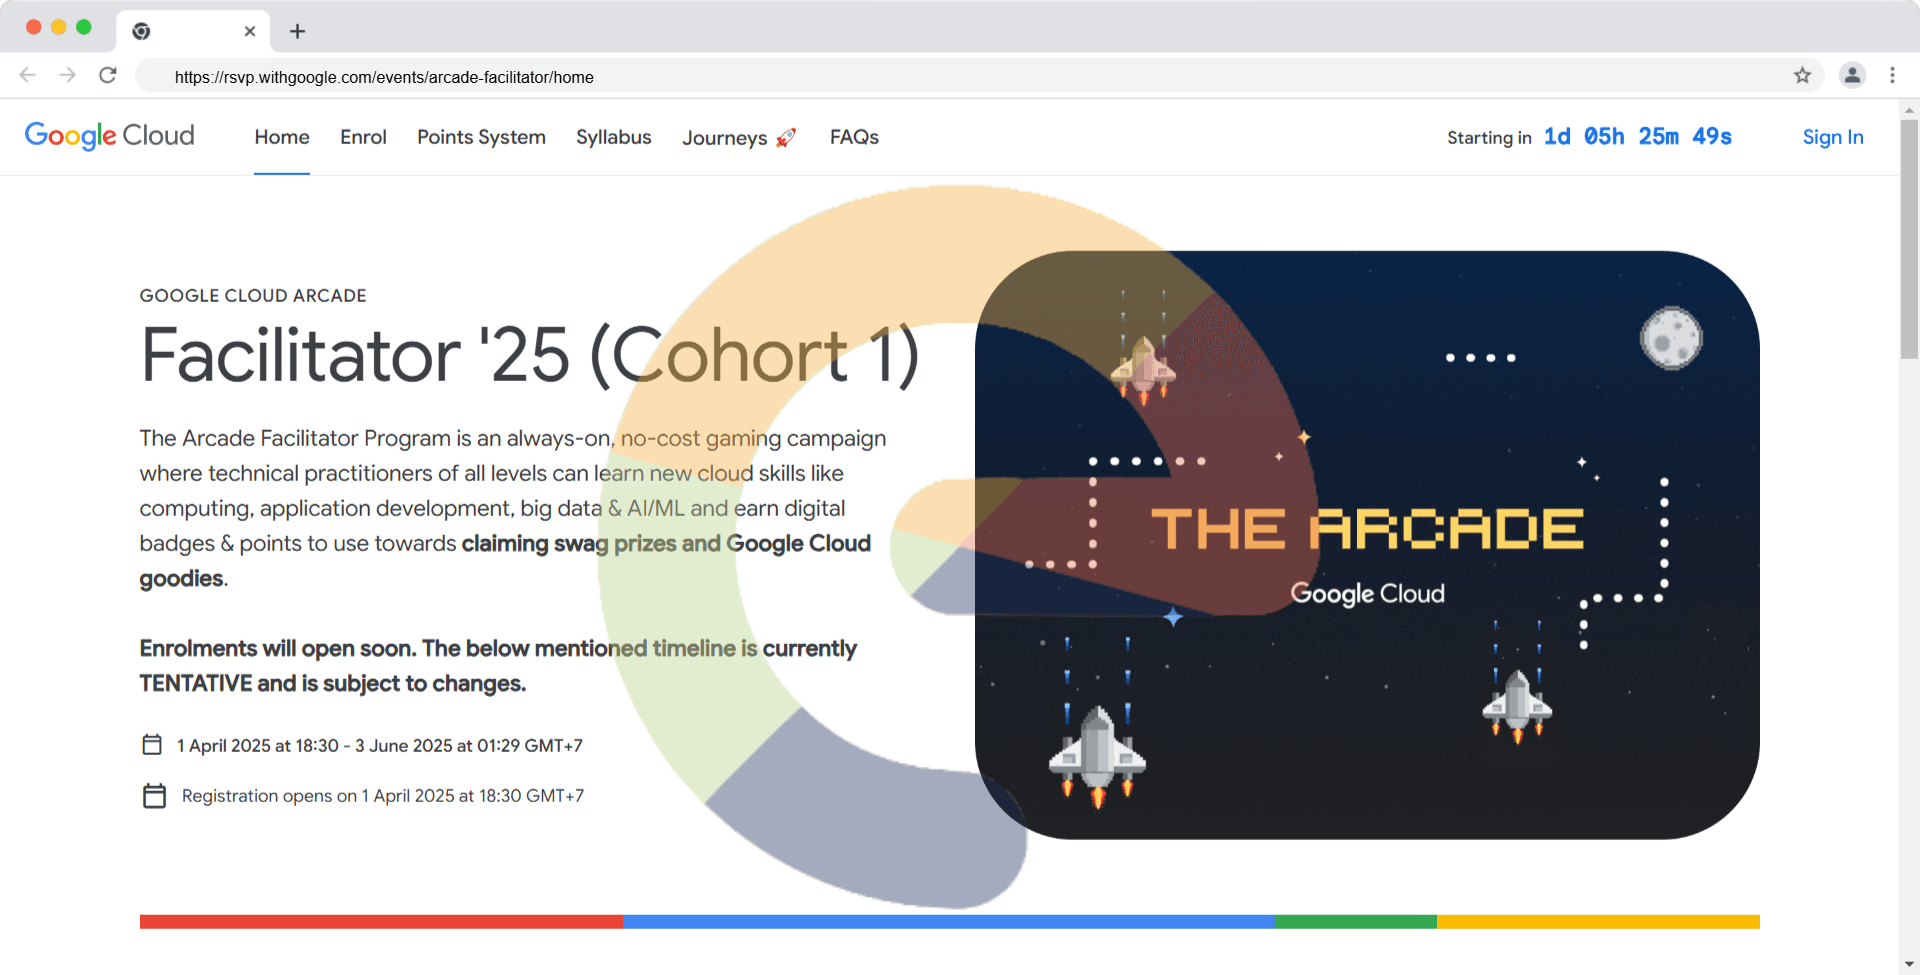Screen dimensions: 1920x975
Task: Open the Syllabus page
Action: pos(613,137)
